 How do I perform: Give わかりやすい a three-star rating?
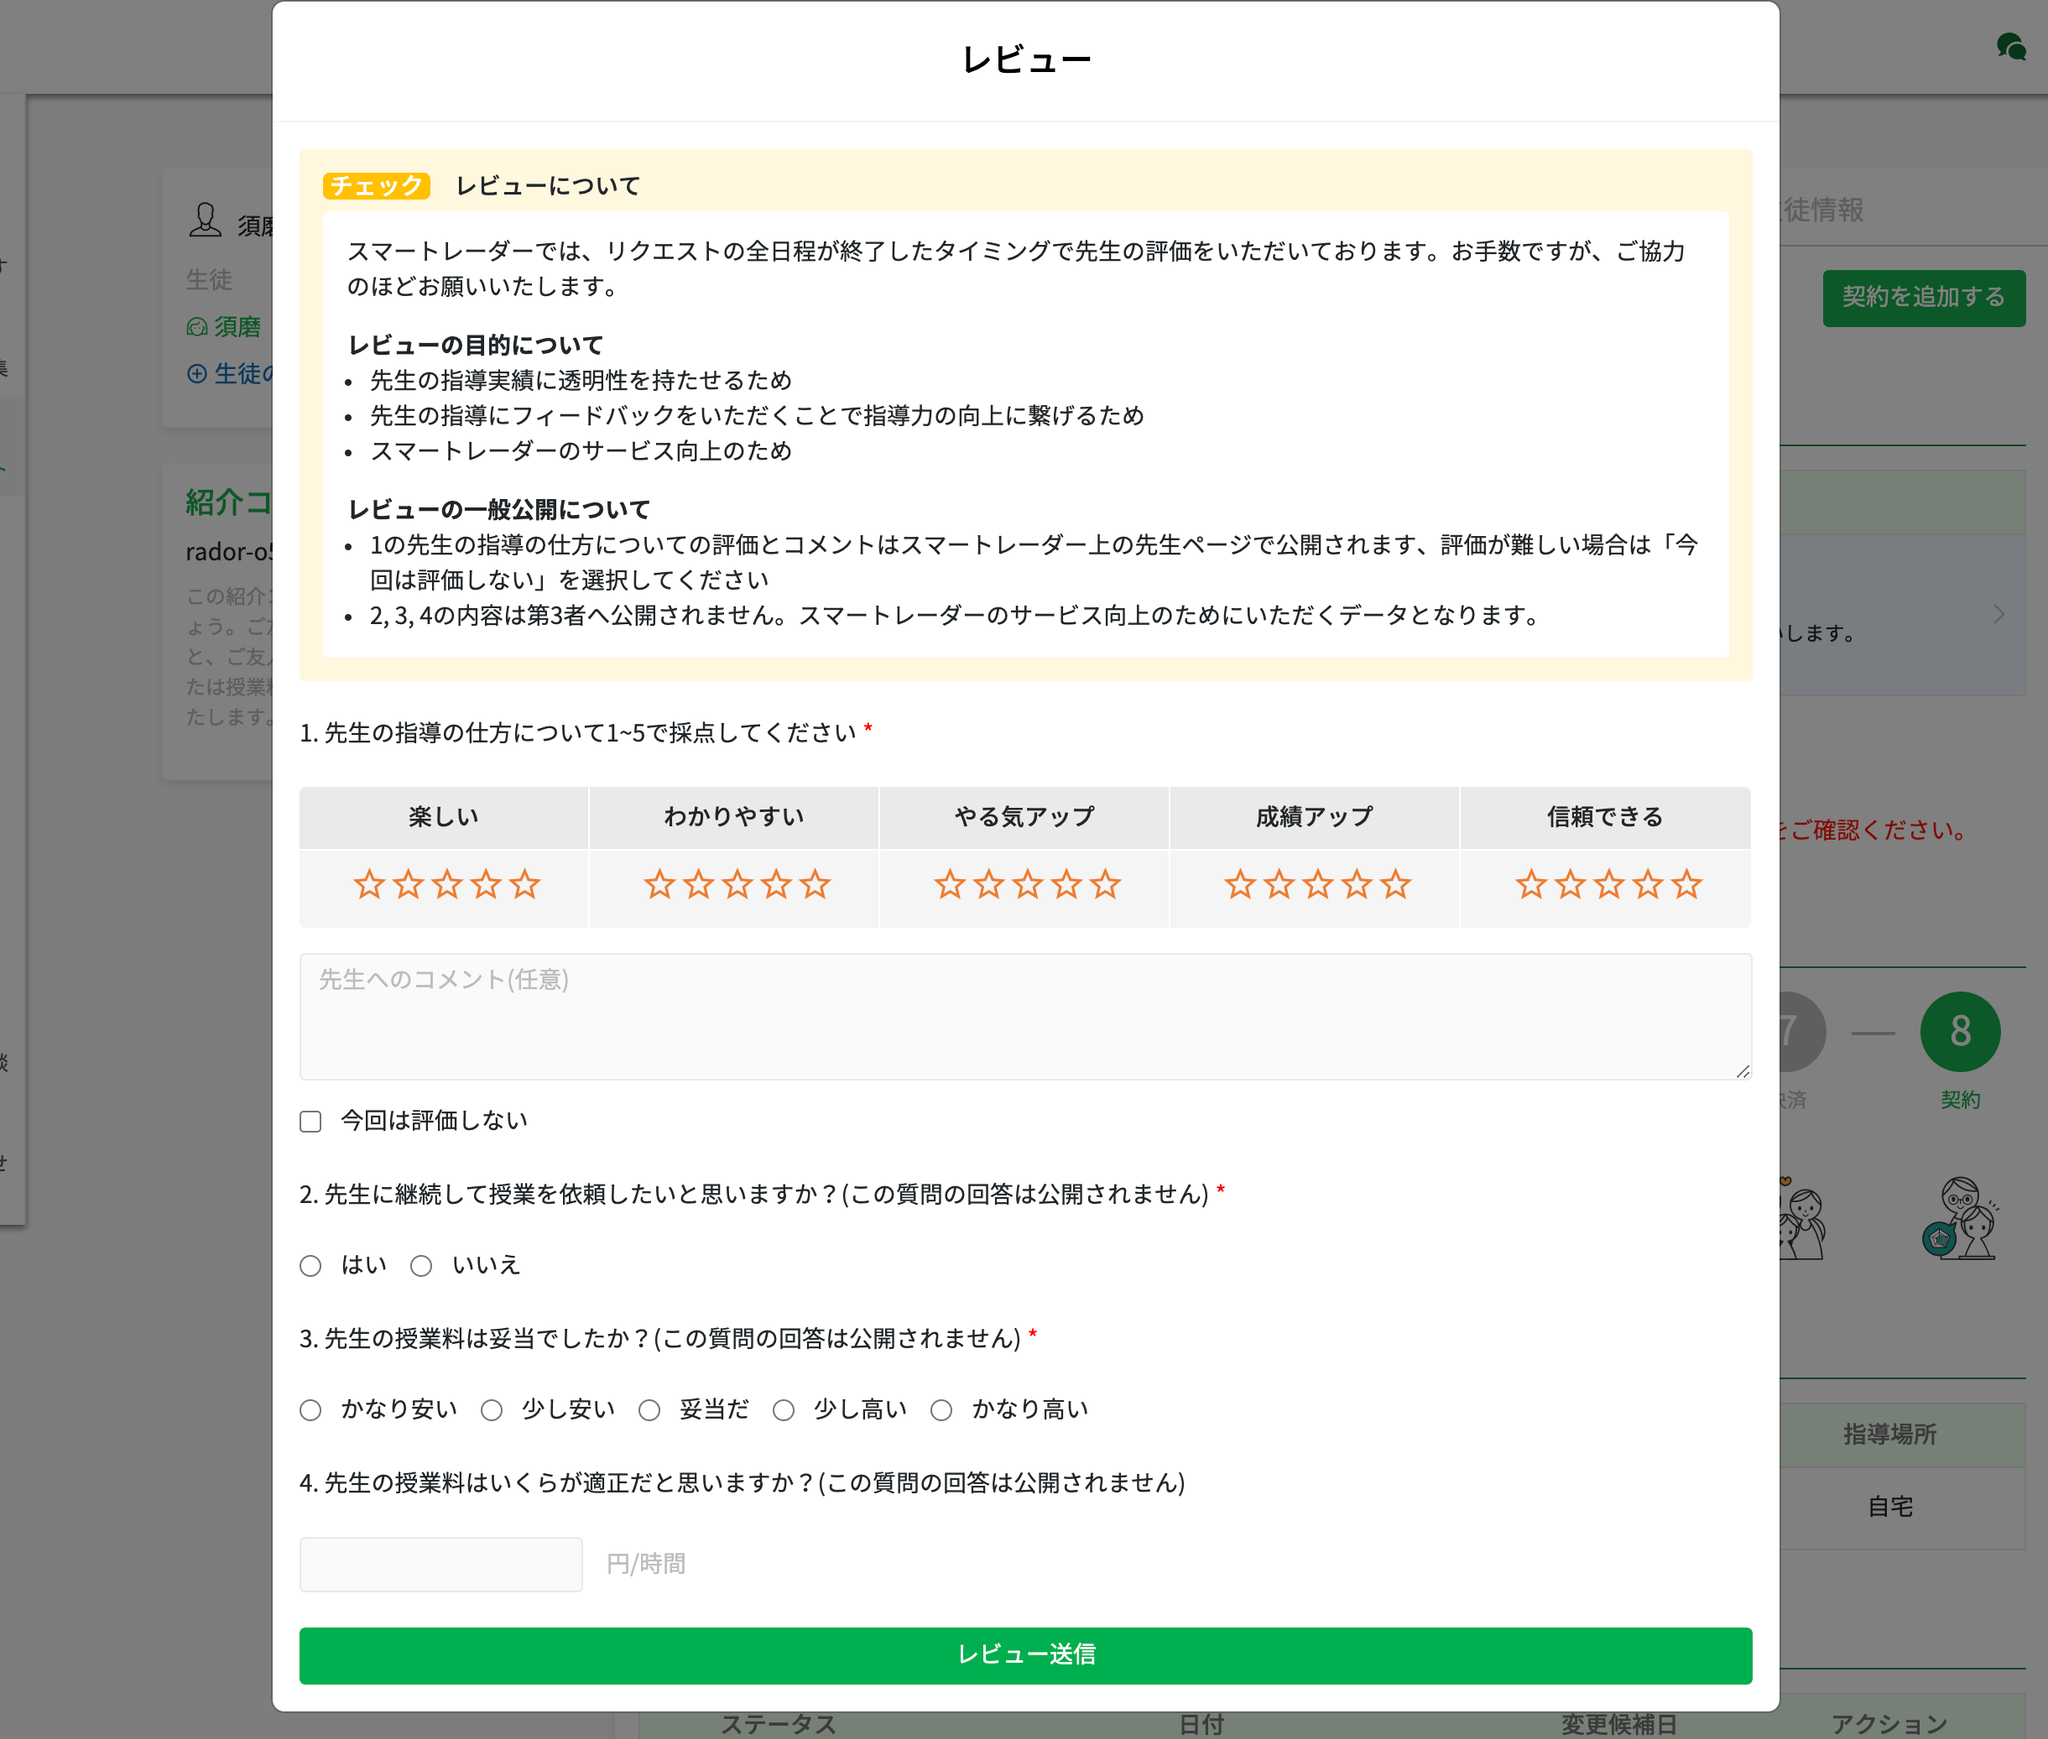737,884
